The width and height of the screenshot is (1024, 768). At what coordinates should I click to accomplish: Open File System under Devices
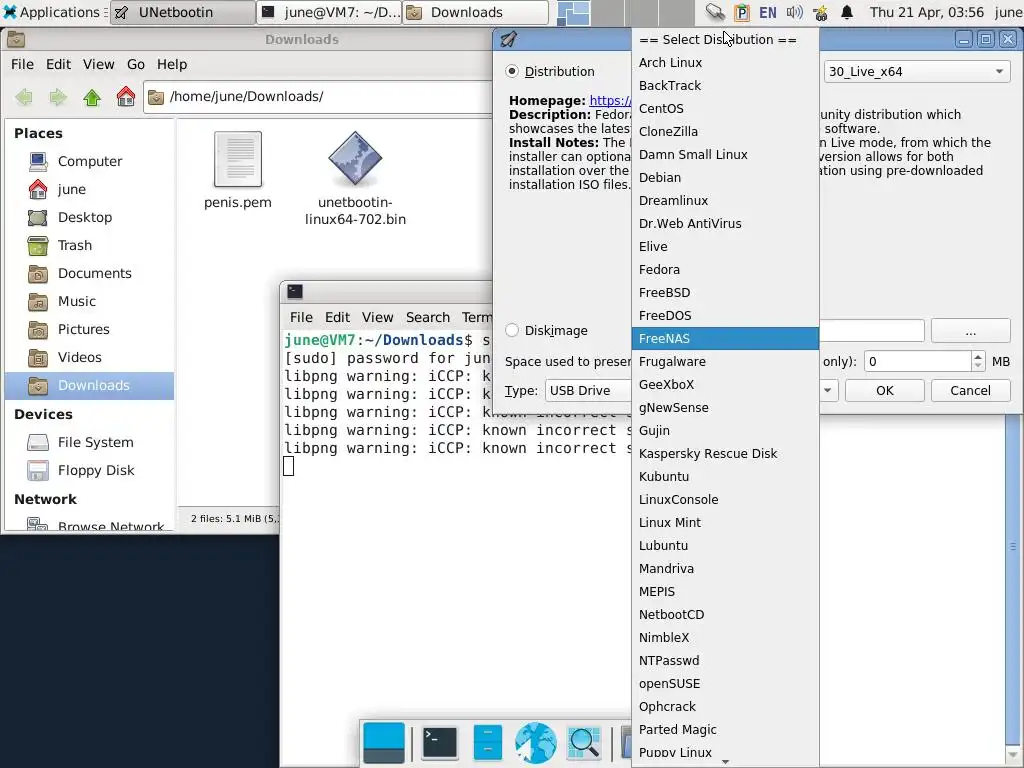click(89, 443)
